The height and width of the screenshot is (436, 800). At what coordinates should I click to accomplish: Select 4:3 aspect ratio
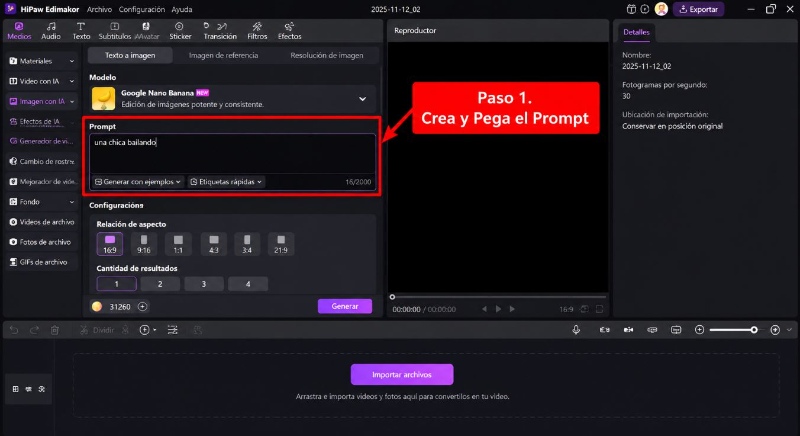tap(214, 244)
